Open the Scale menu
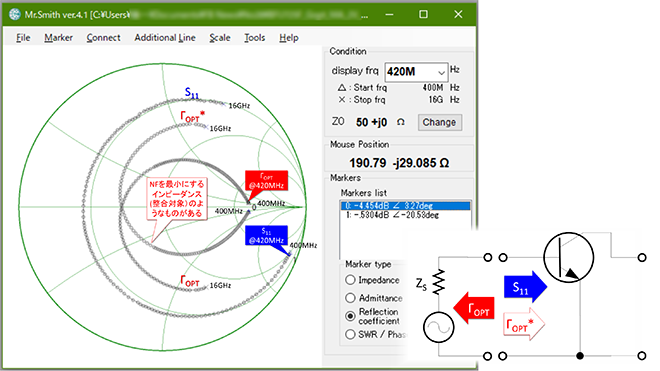The image size is (660, 371). click(220, 37)
